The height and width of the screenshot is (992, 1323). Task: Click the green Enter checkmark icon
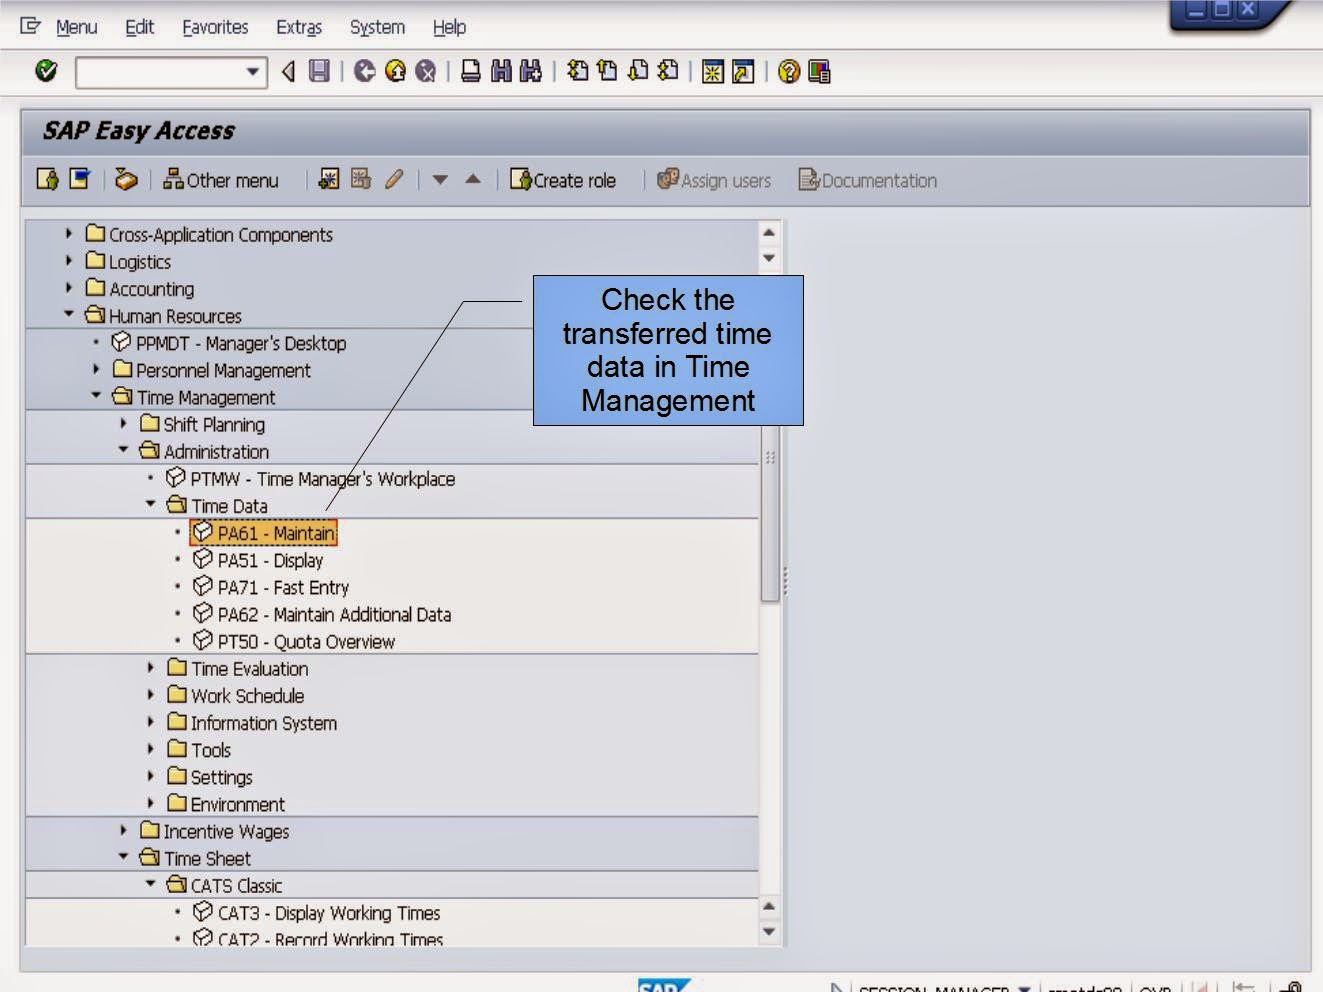pos(47,71)
